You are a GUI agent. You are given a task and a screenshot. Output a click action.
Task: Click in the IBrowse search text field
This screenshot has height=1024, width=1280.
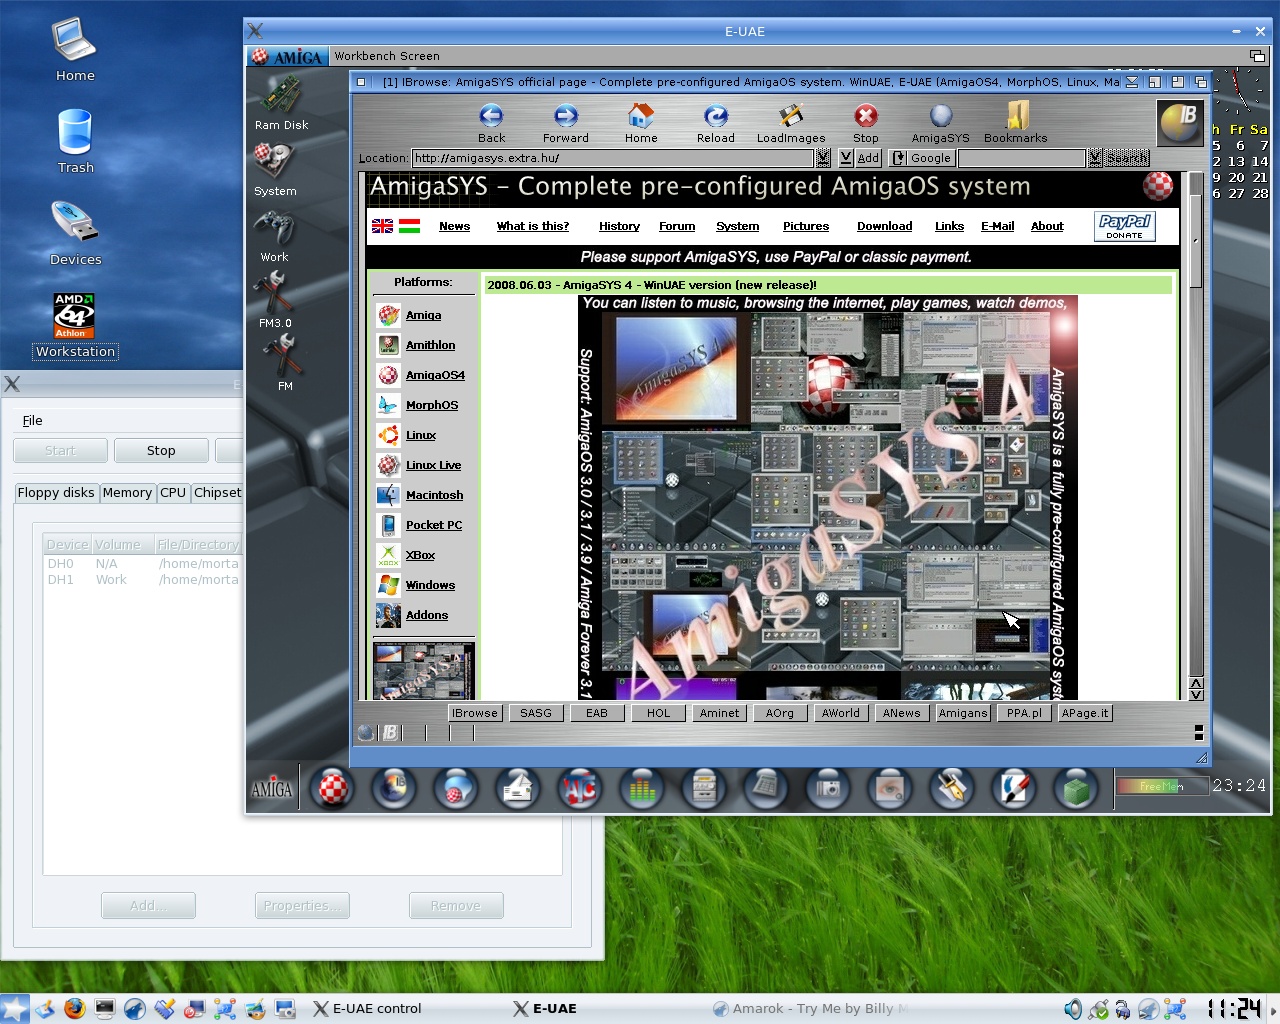click(1022, 158)
